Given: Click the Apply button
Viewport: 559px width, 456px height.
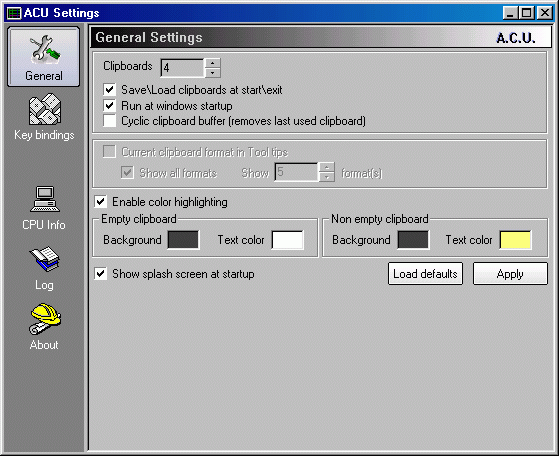Looking at the screenshot, I should coord(510,274).
